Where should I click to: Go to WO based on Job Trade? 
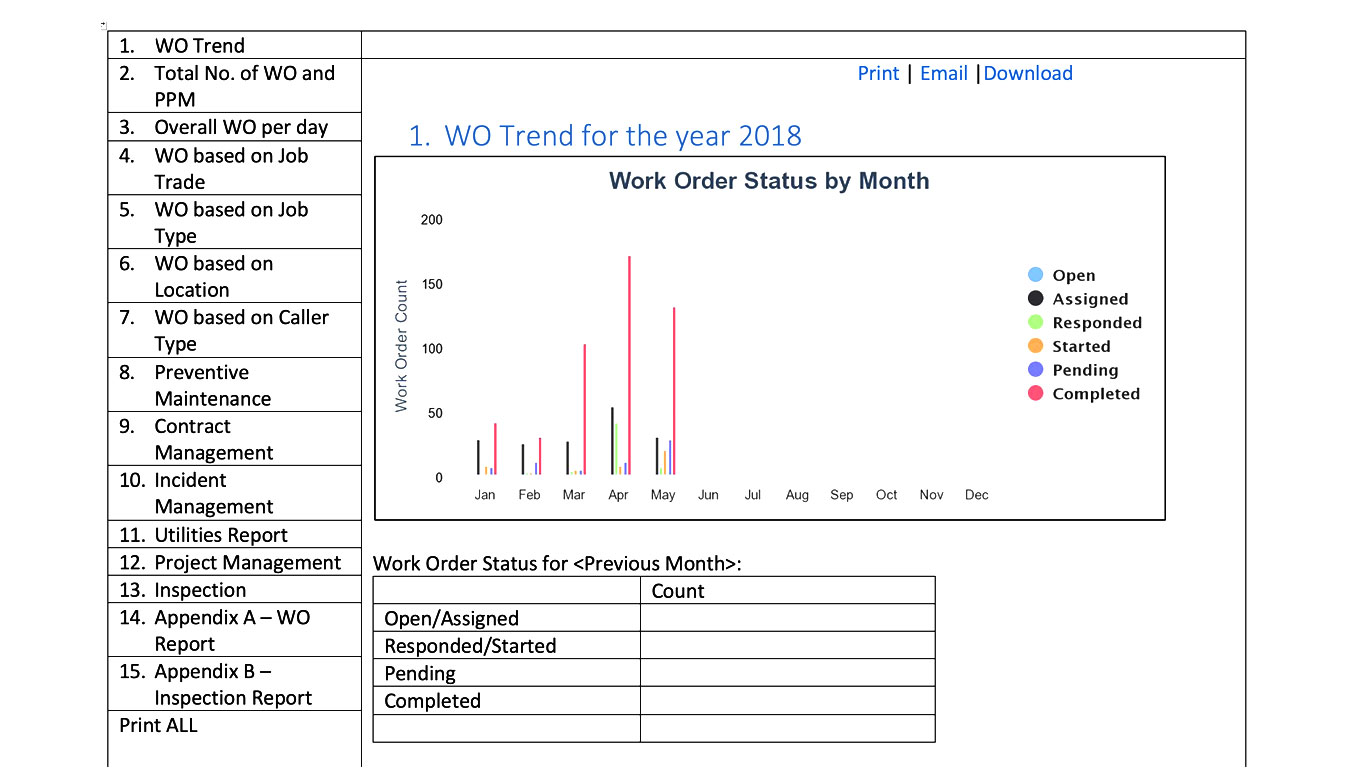coord(231,168)
